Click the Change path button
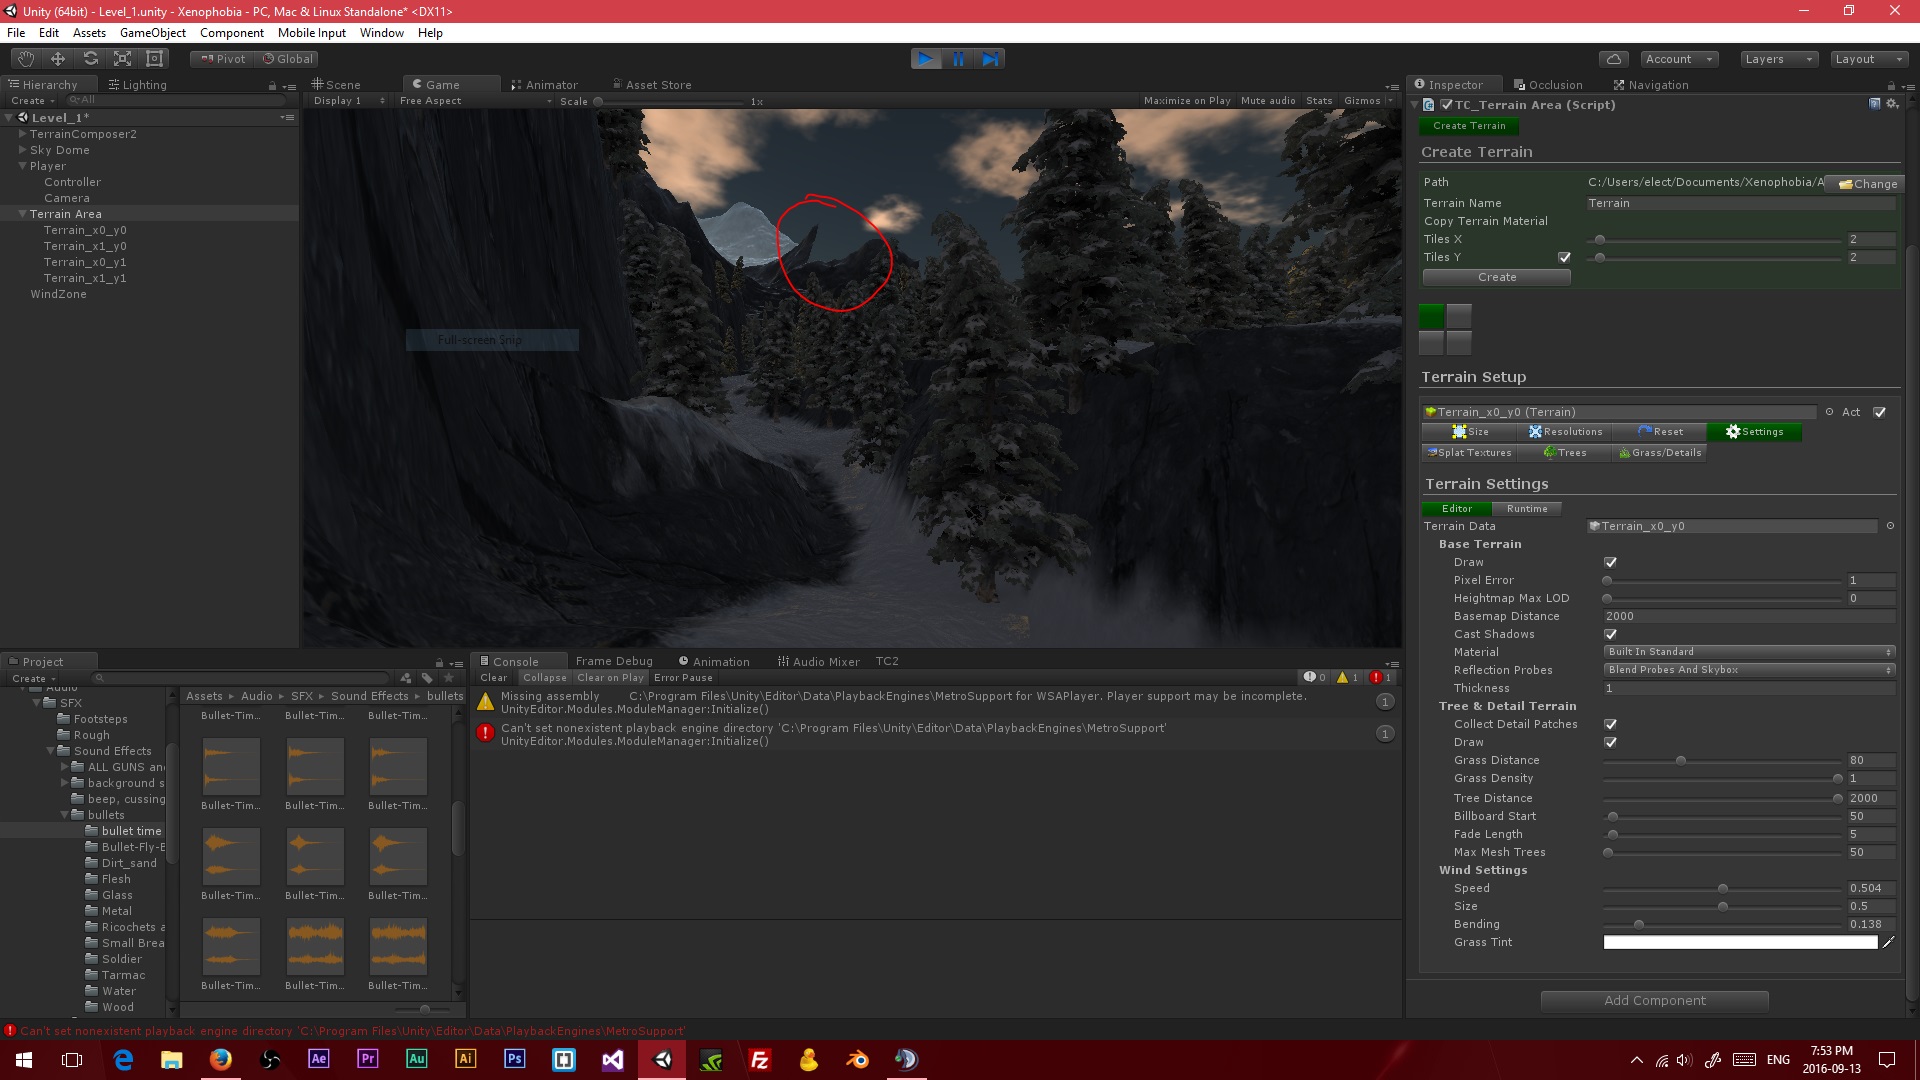Screen dimensions: 1920x1080 [x=1866, y=184]
